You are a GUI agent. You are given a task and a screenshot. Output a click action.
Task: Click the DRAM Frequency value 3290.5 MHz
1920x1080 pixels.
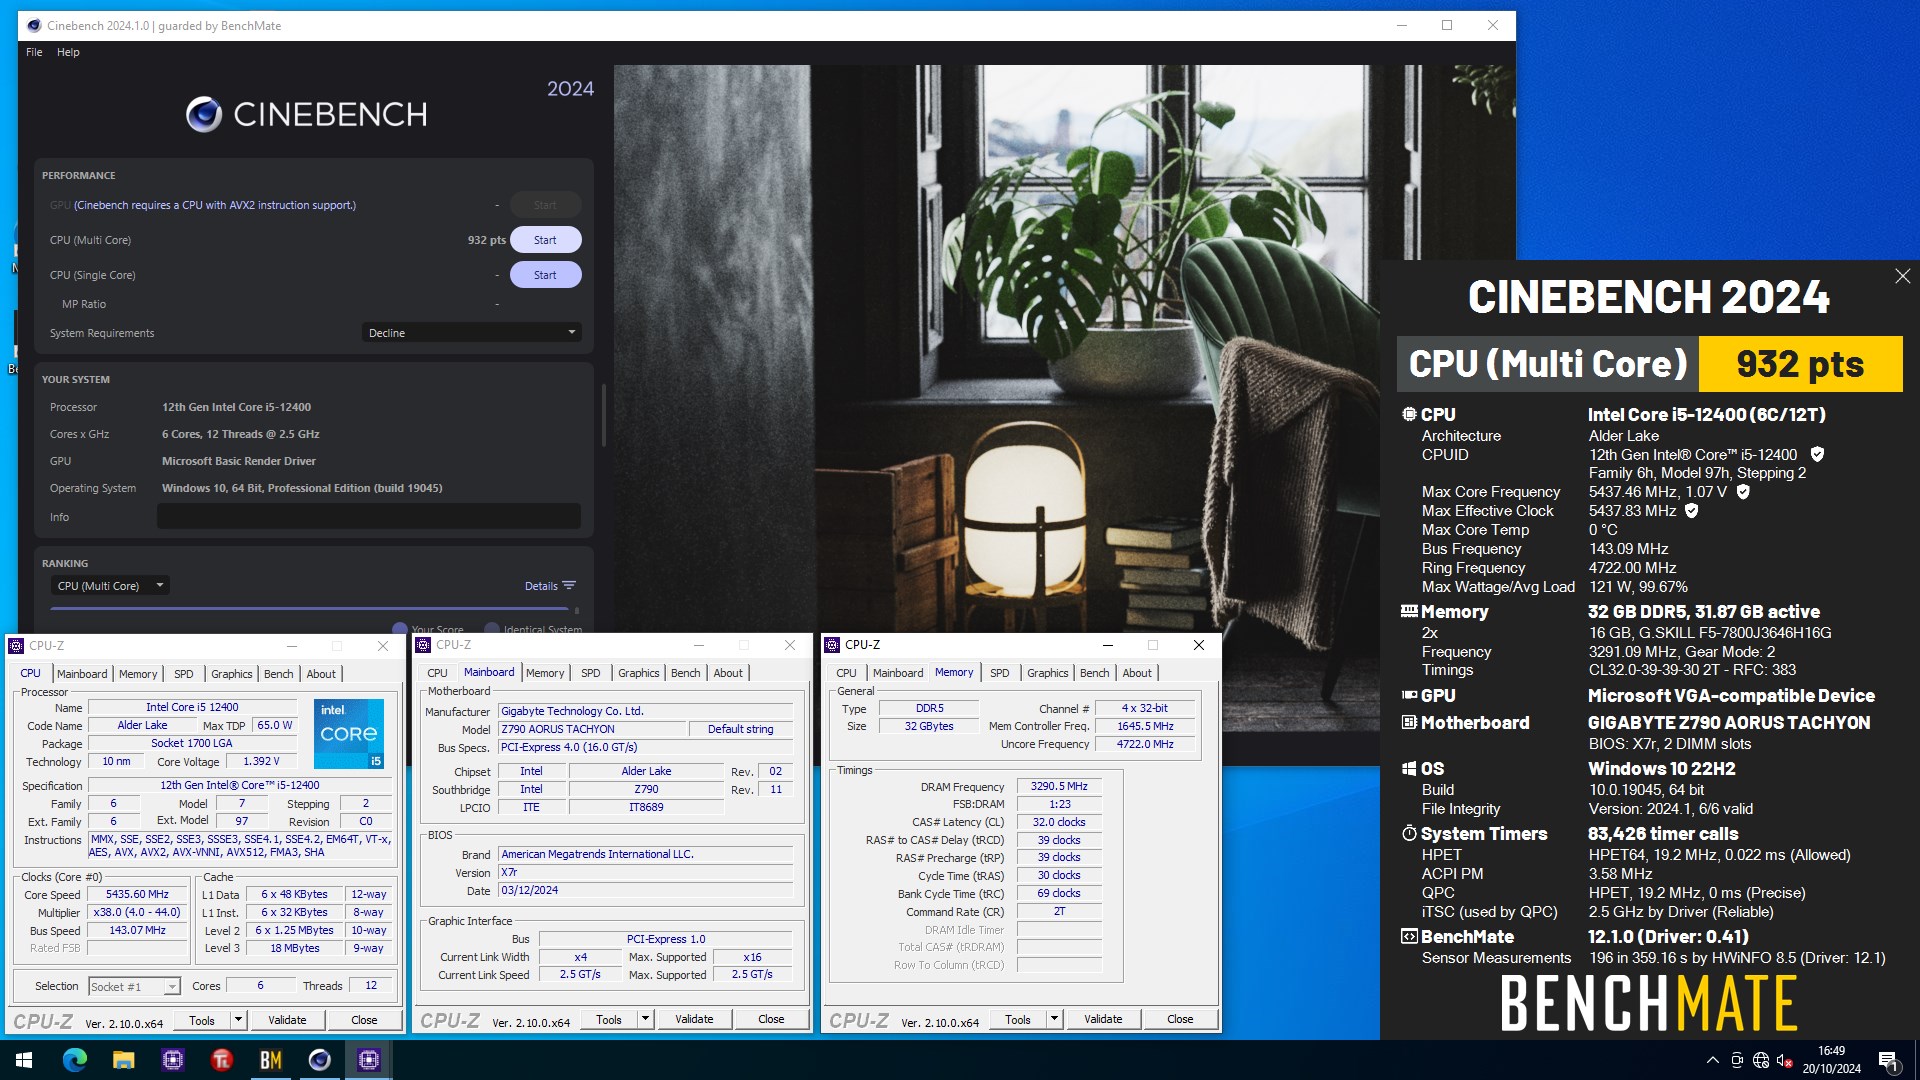click(x=1059, y=787)
